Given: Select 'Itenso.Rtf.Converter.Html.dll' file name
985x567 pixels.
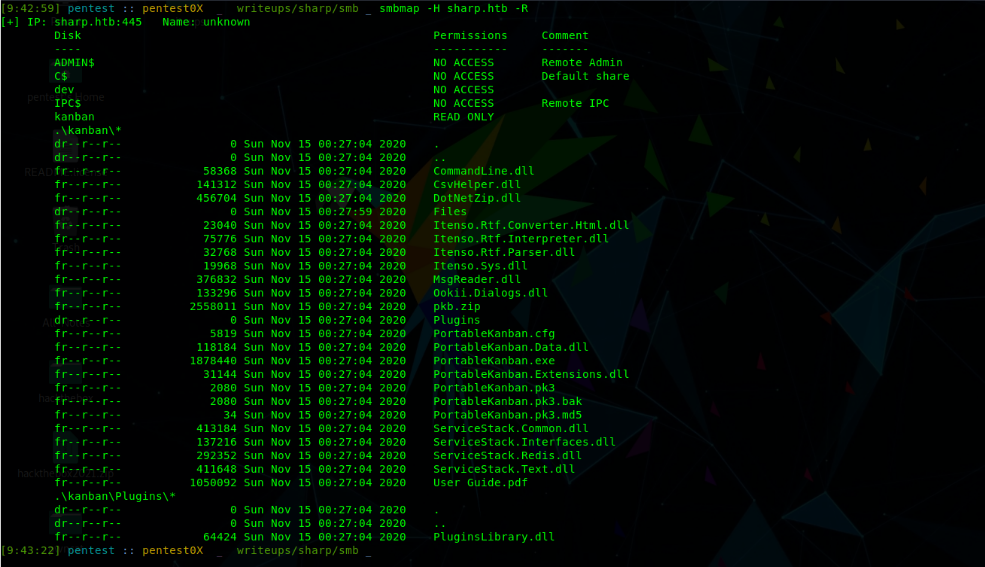Looking at the screenshot, I should click(531, 225).
